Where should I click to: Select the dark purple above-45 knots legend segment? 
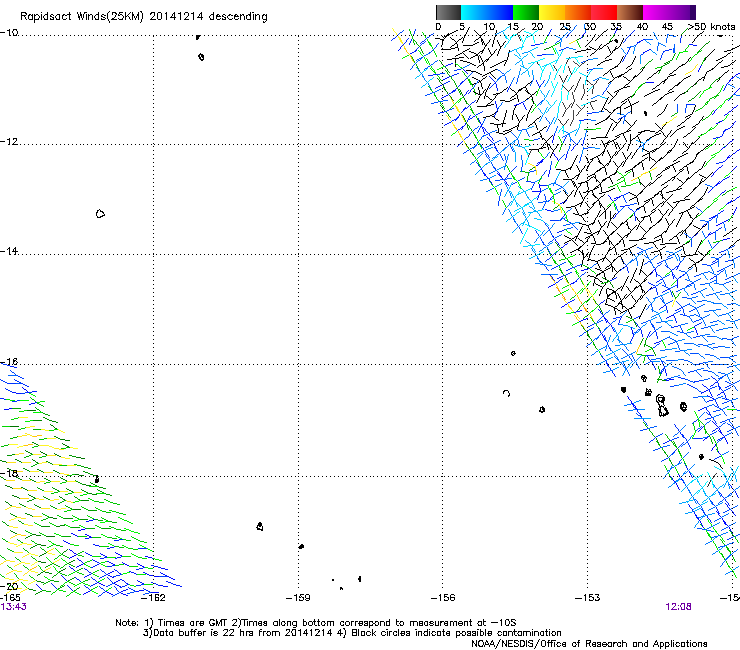[x=682, y=12]
